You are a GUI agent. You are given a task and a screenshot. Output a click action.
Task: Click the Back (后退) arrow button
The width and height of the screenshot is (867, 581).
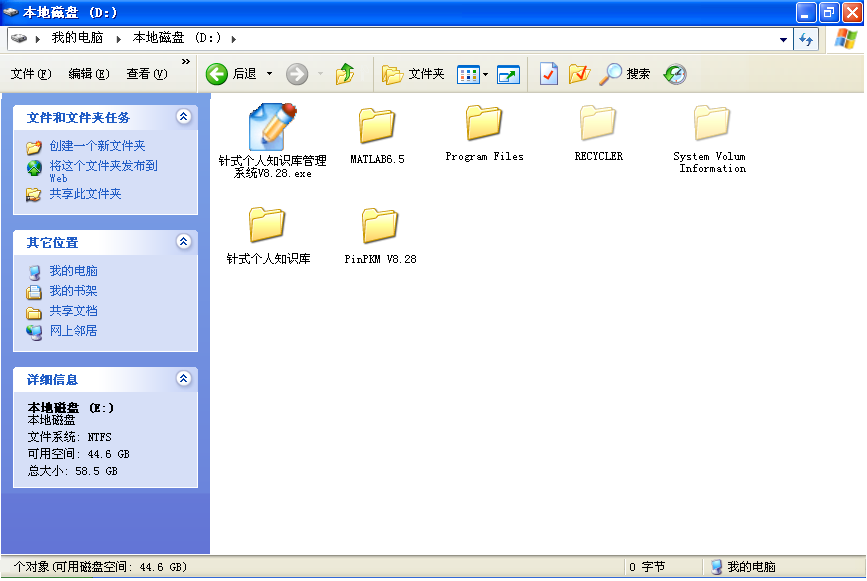pos(218,74)
